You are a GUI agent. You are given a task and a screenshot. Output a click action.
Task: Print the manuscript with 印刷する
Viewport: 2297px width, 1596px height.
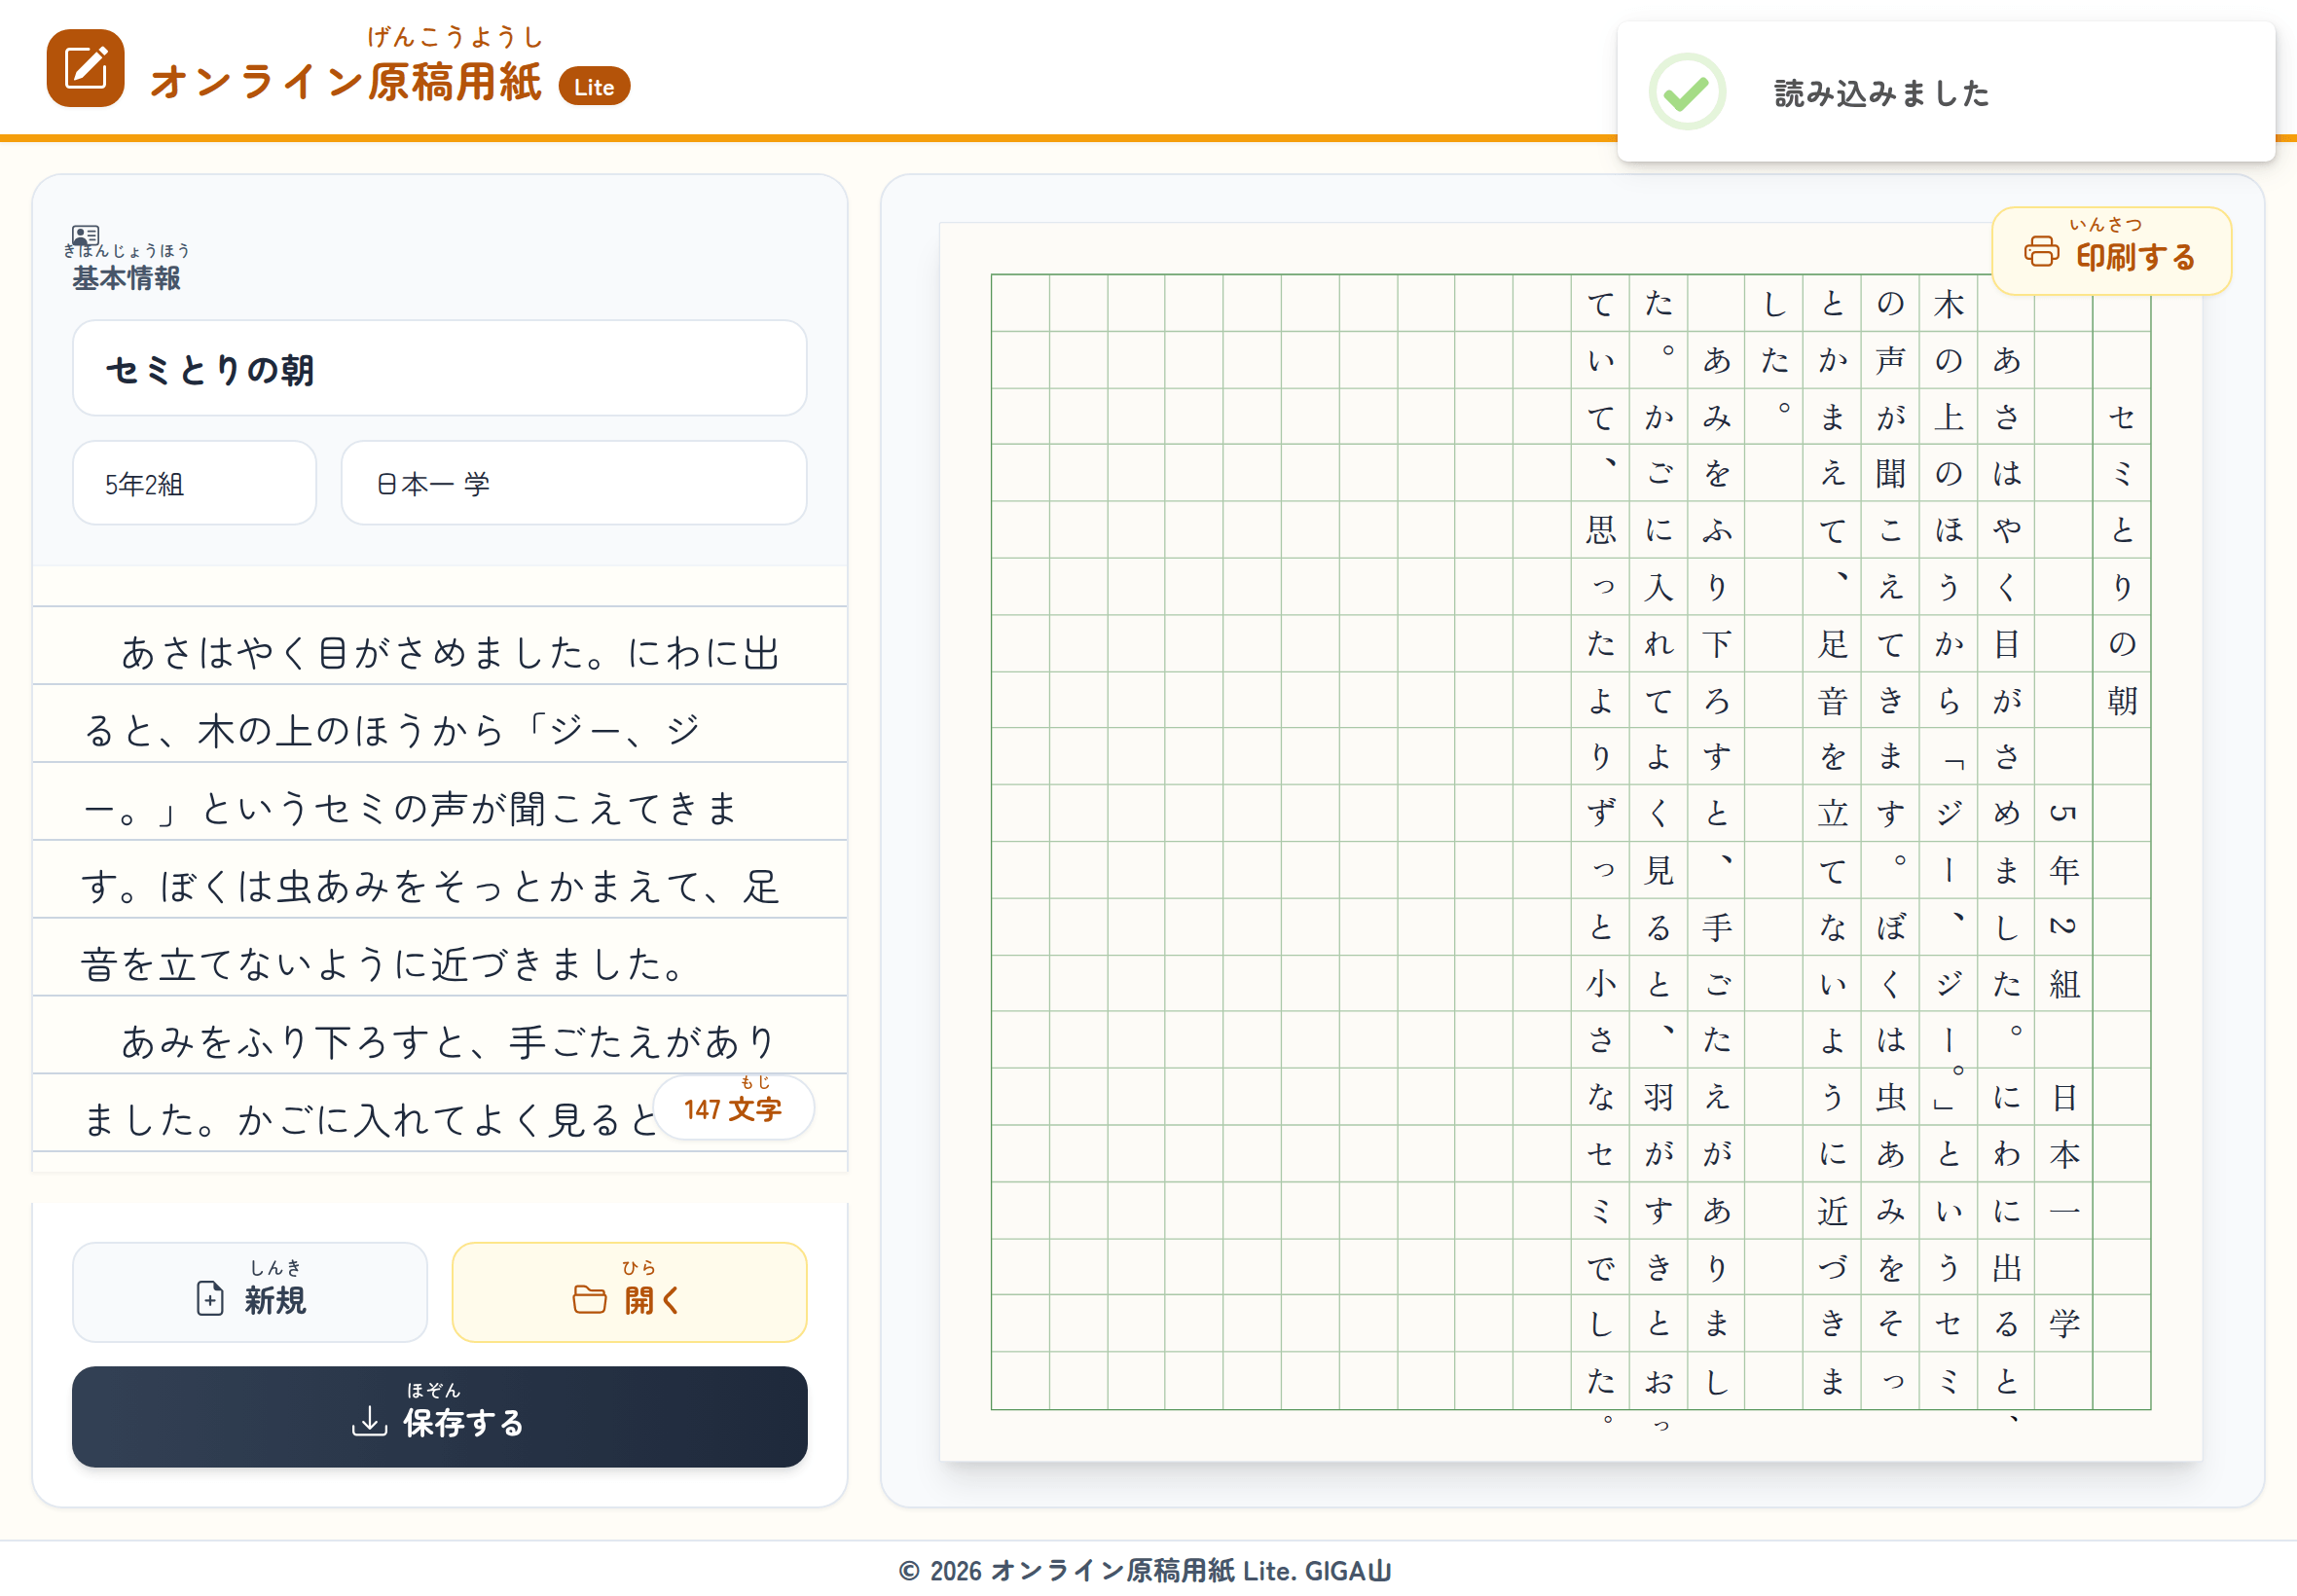[x=2112, y=251]
